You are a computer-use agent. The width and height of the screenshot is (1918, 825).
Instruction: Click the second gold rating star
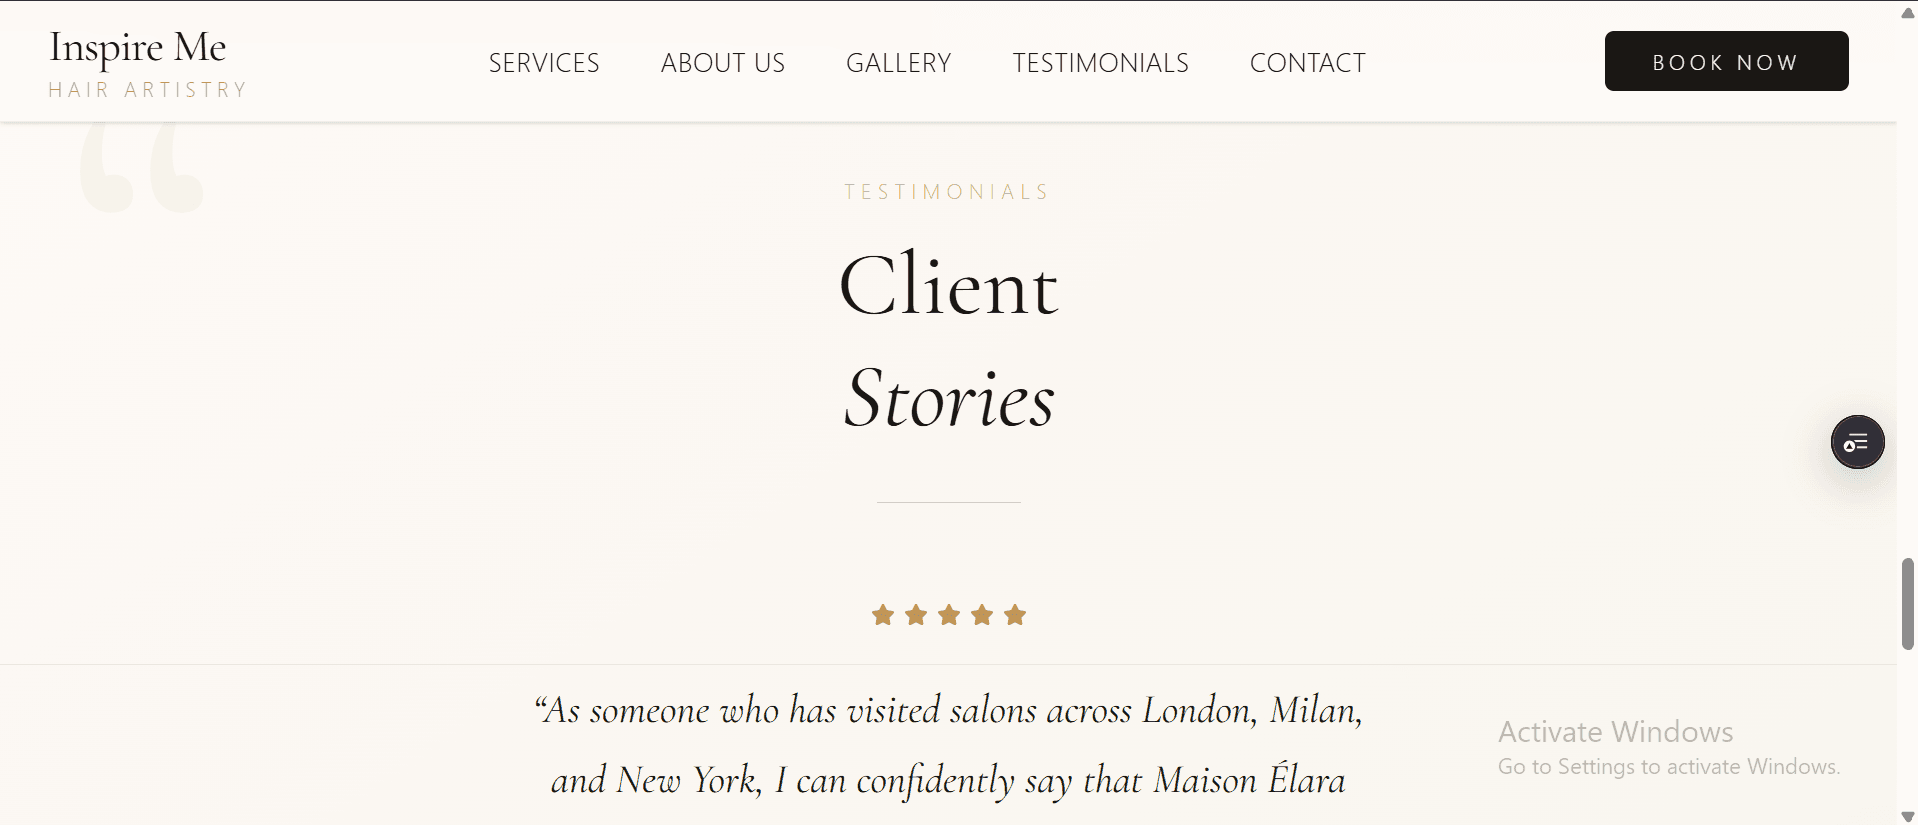click(x=916, y=615)
